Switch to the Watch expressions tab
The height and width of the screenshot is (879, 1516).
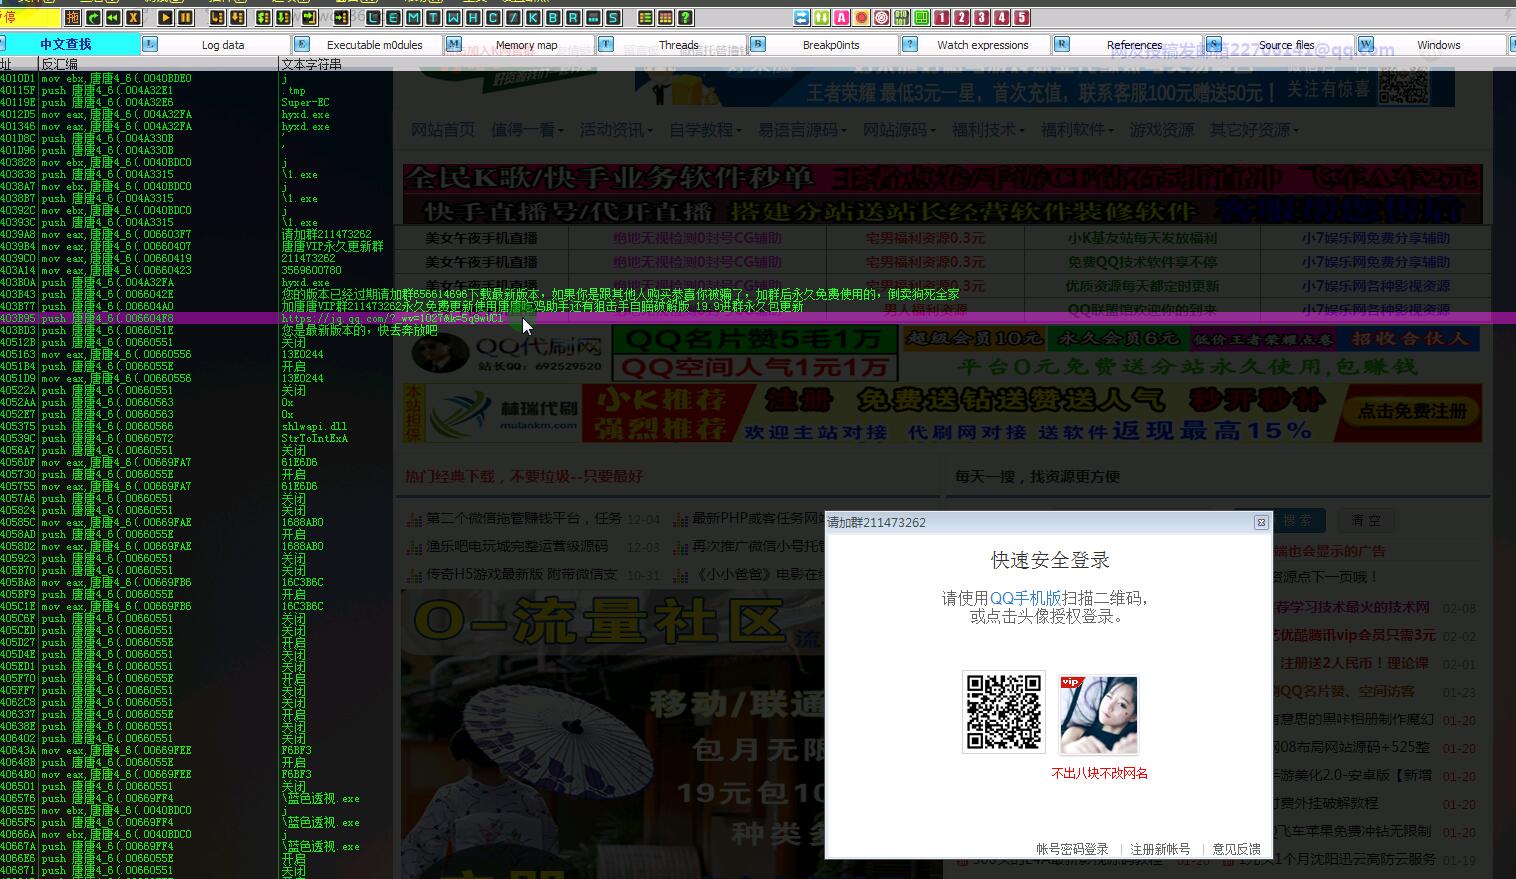pos(985,44)
